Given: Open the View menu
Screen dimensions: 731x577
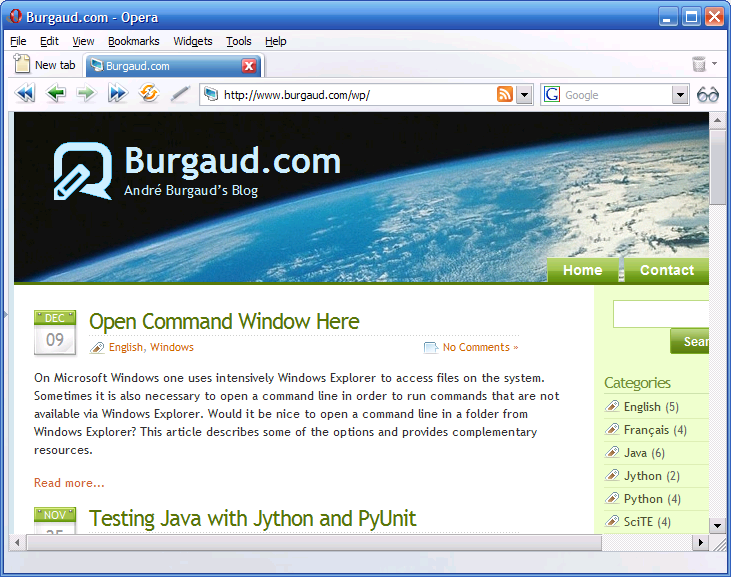Looking at the screenshot, I should click(83, 41).
